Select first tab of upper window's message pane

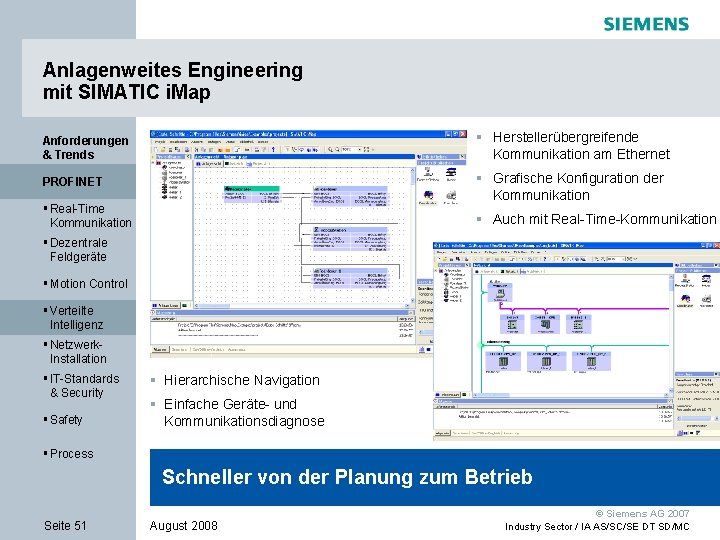(x=160, y=350)
